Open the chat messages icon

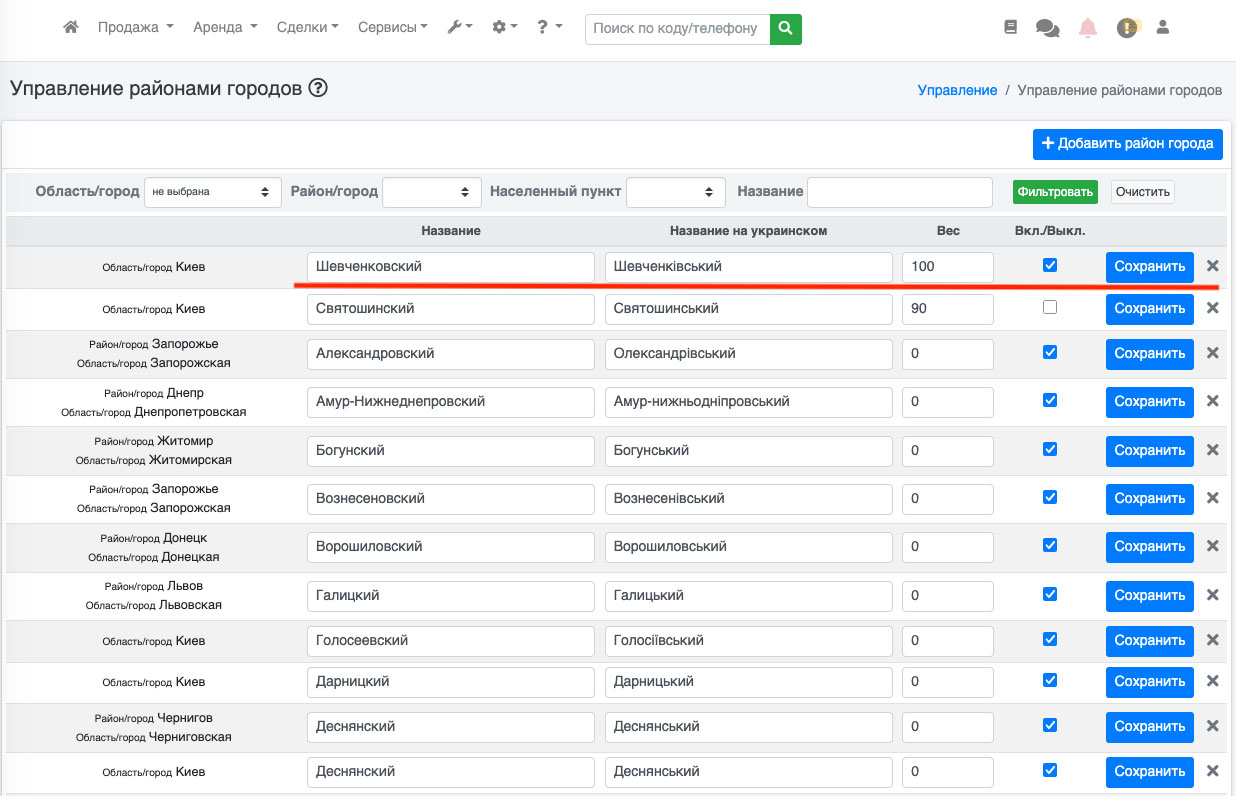1047,28
